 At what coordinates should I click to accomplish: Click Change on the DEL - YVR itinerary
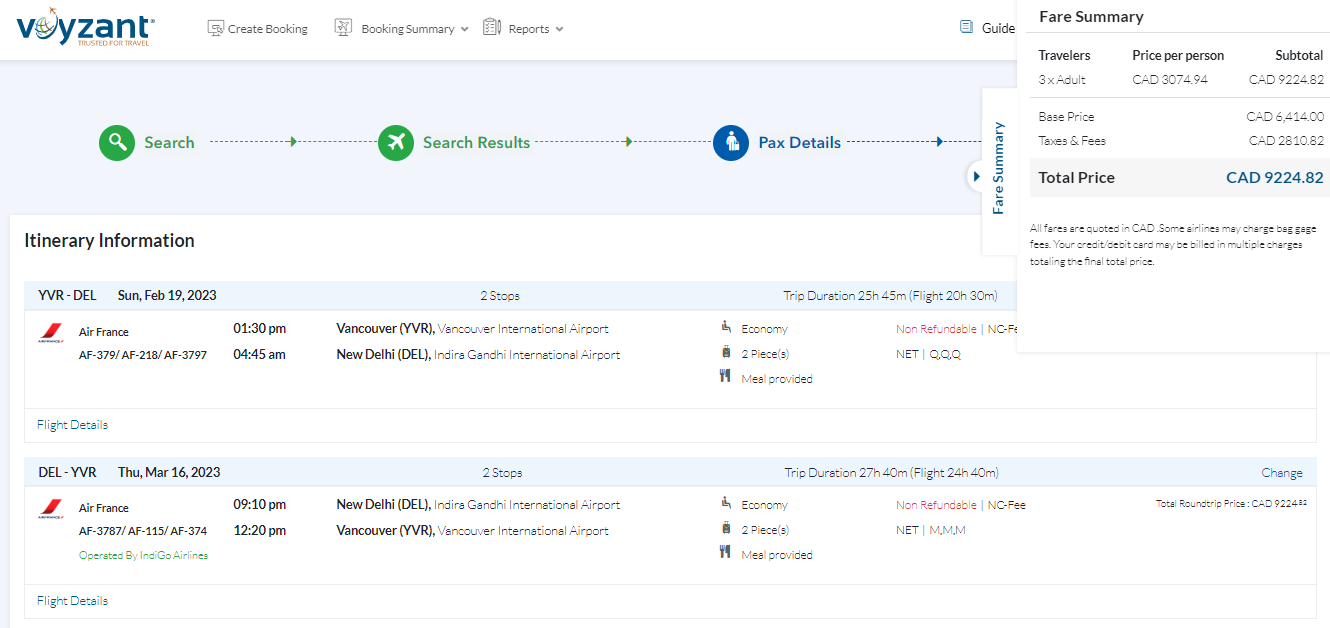coord(1281,473)
